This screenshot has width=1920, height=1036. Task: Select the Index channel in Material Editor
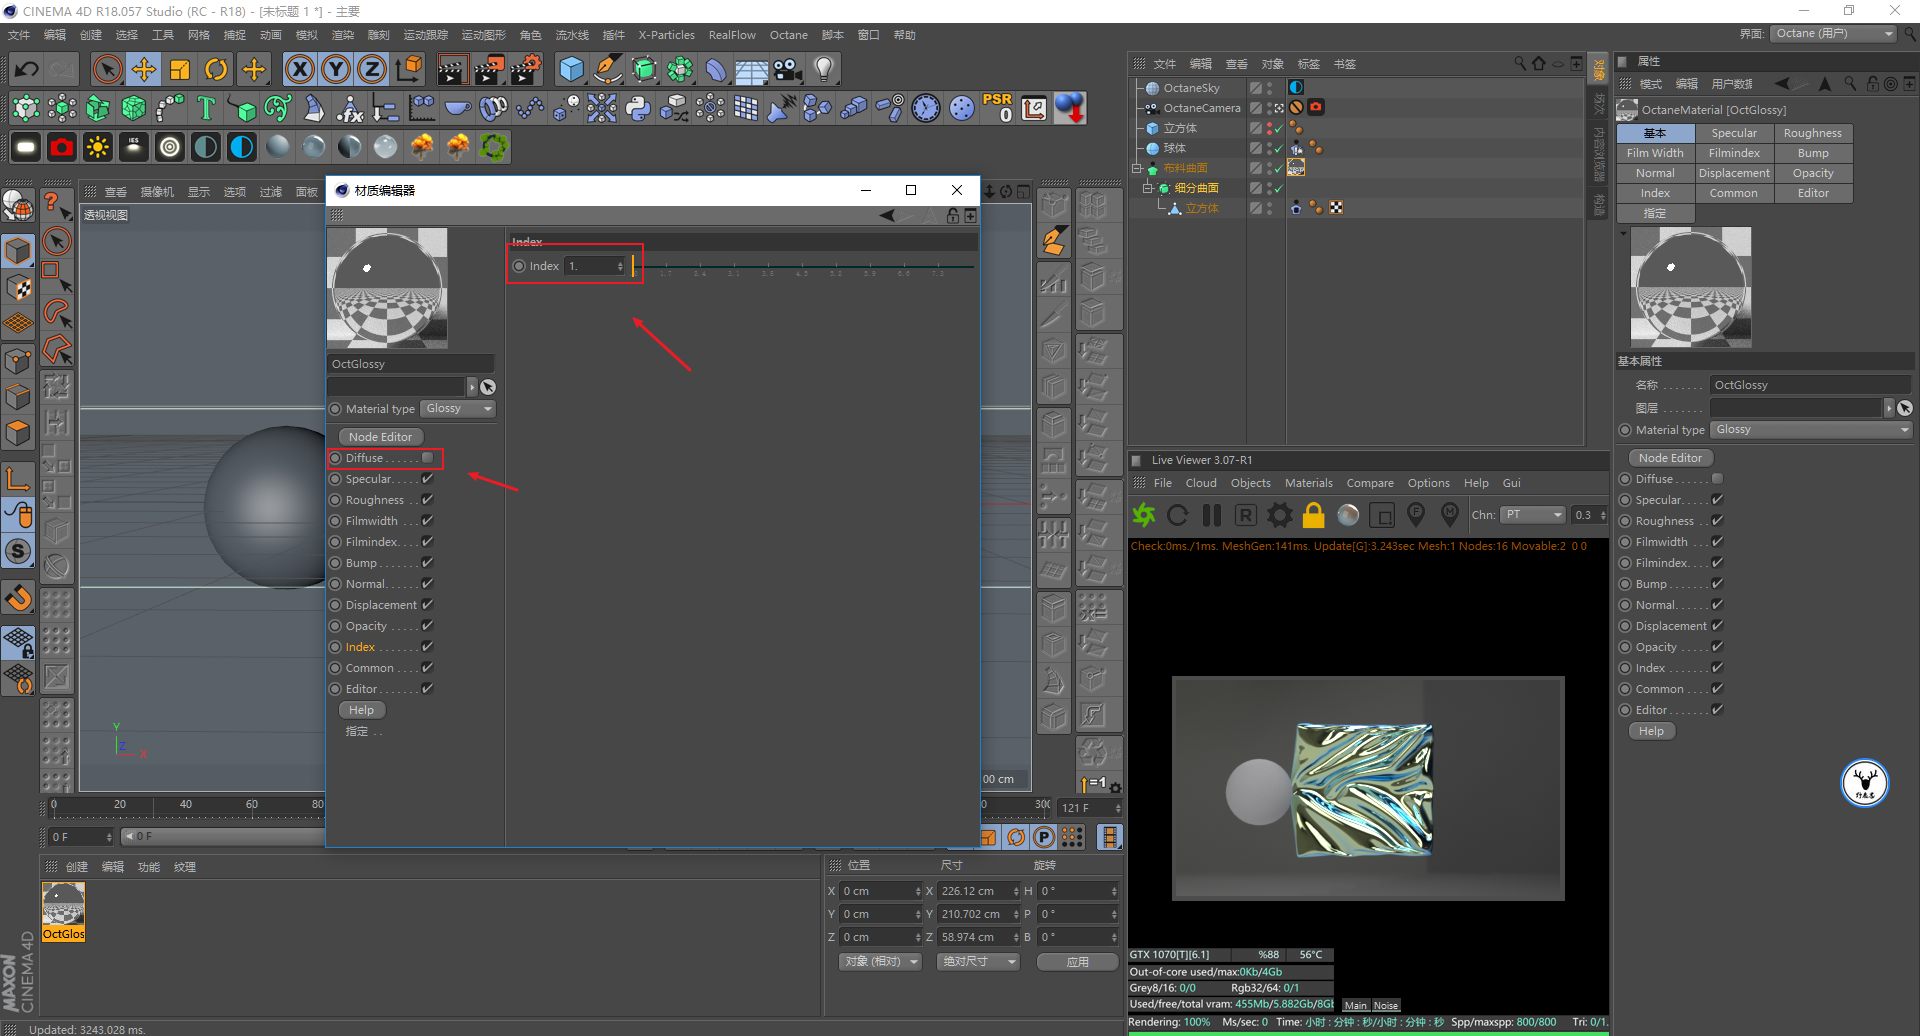(360, 647)
